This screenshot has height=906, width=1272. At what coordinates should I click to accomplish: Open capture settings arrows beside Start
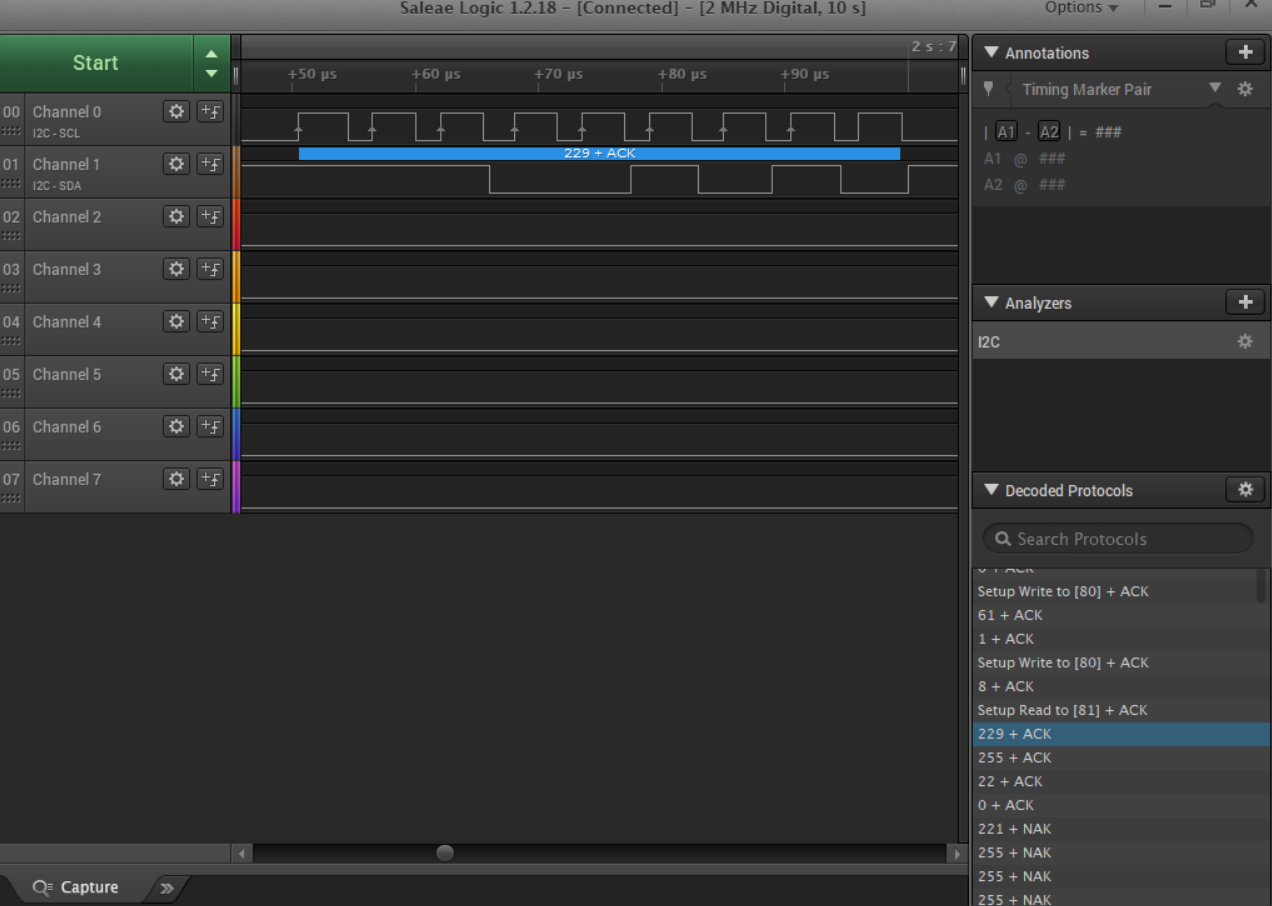tap(211, 63)
